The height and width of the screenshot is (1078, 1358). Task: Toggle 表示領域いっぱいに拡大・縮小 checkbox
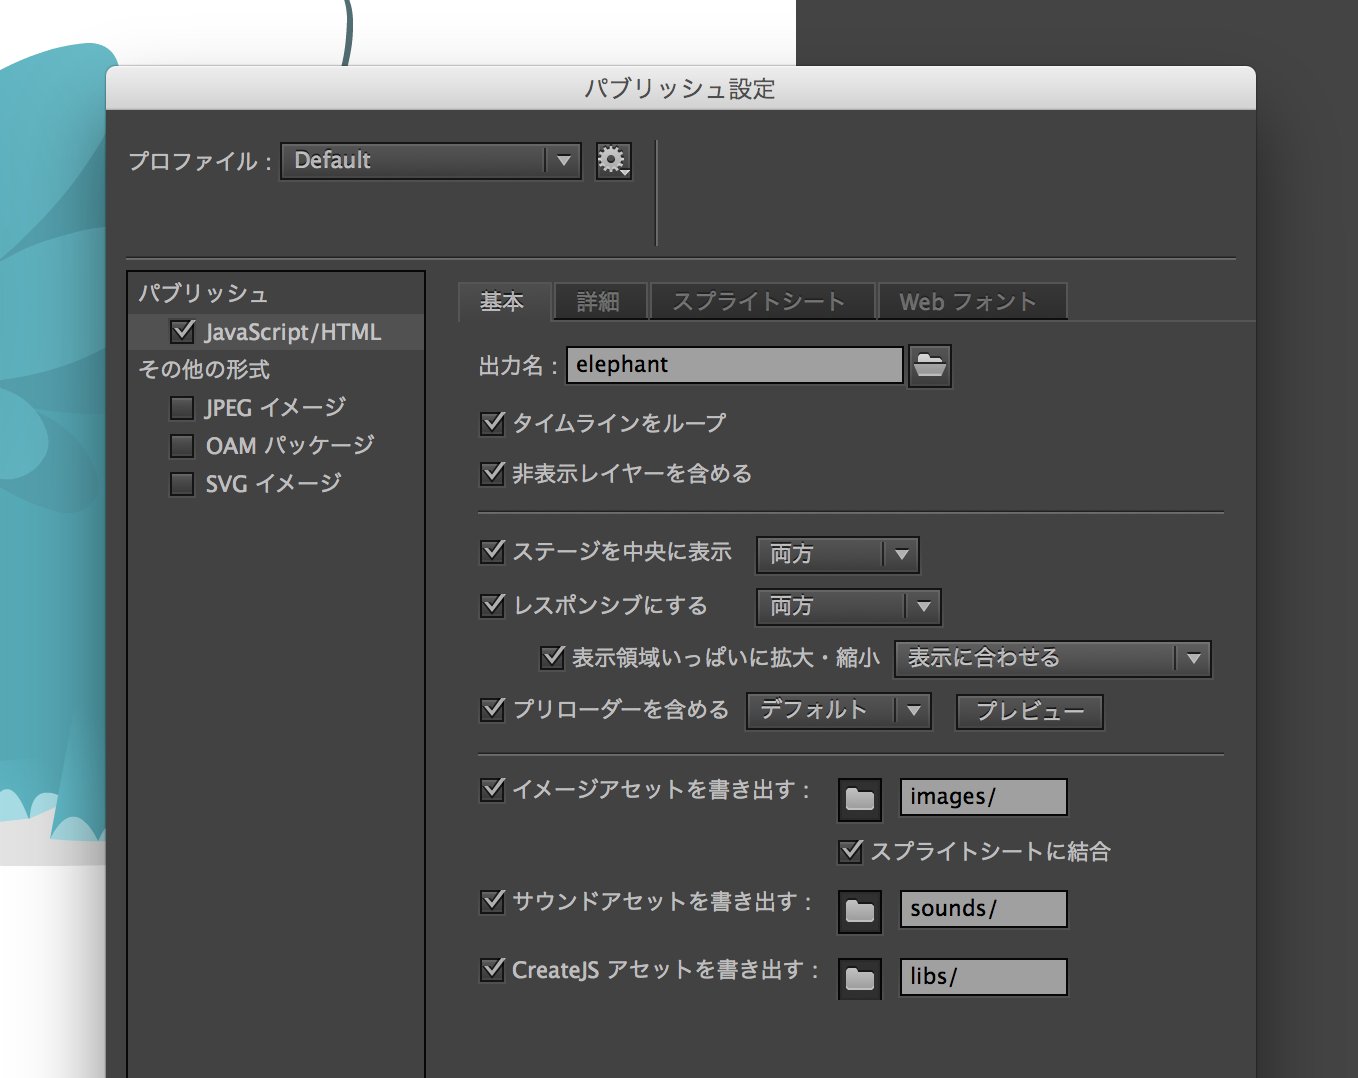click(552, 657)
